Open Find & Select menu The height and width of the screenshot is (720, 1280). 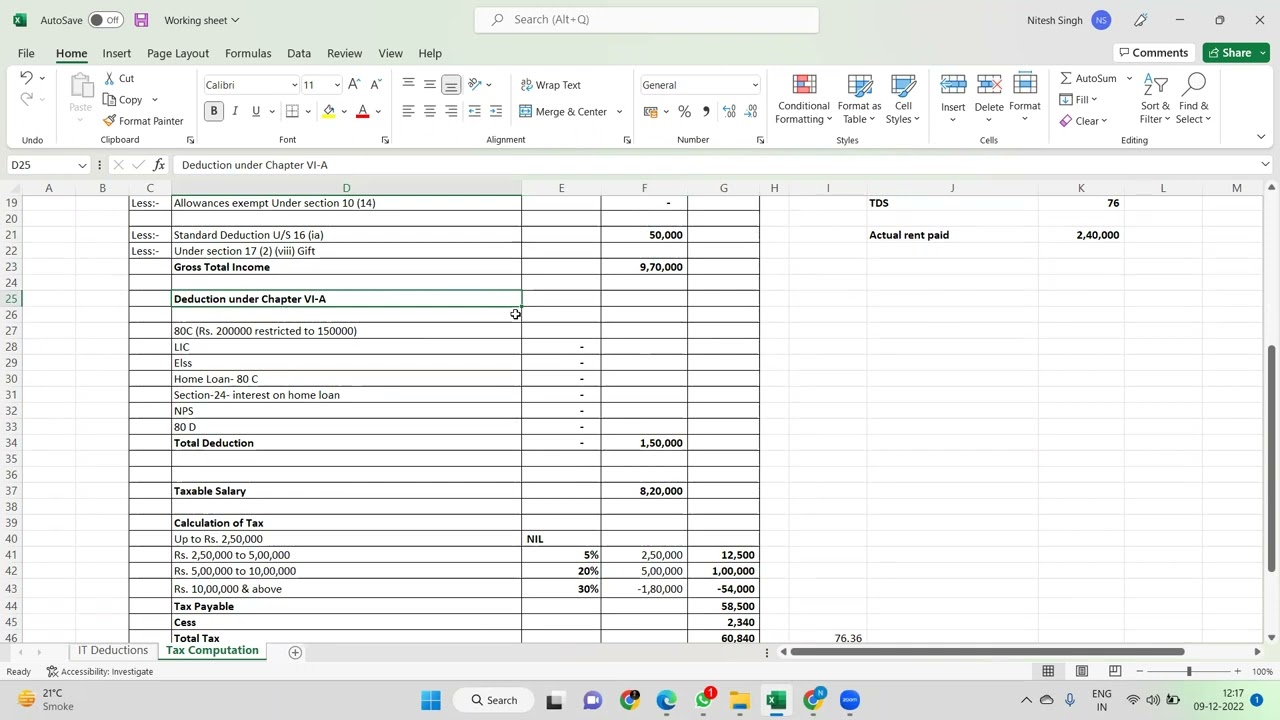1193,99
